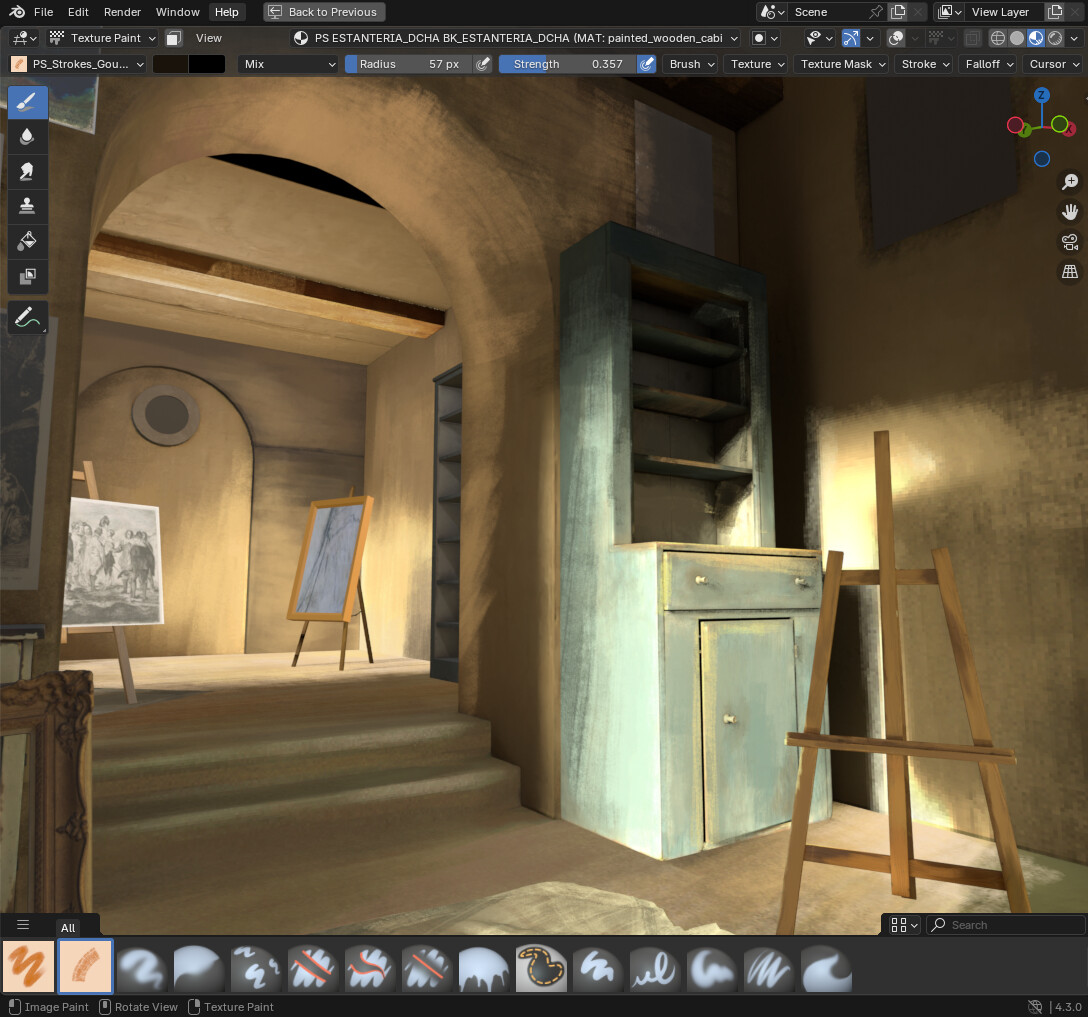This screenshot has height=1017, width=1088.
Task: Select the Soften brush in the toolbar
Action: [27, 136]
